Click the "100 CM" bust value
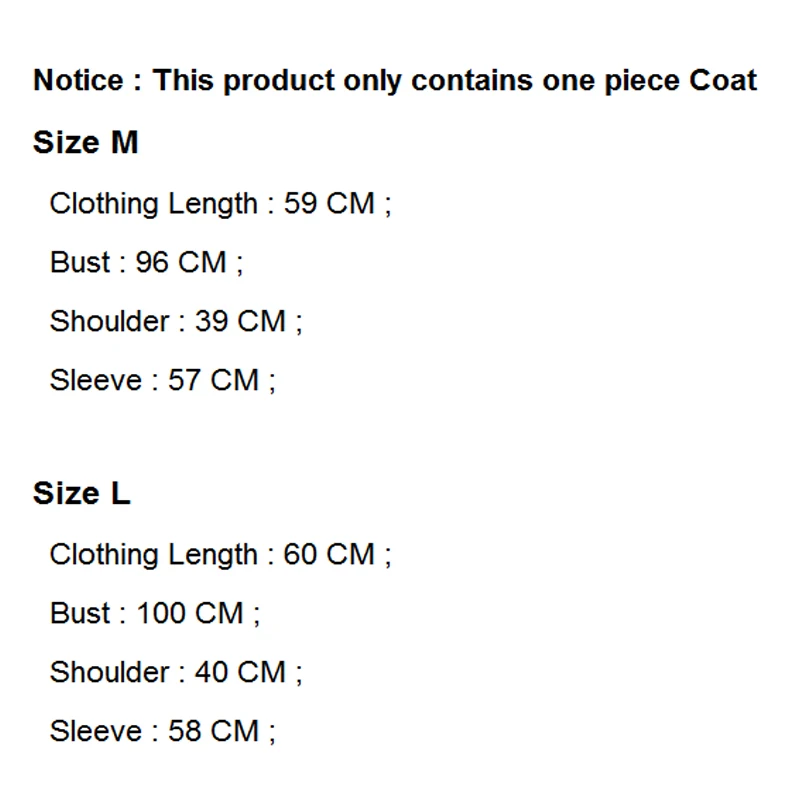The image size is (800, 800). coord(190,612)
